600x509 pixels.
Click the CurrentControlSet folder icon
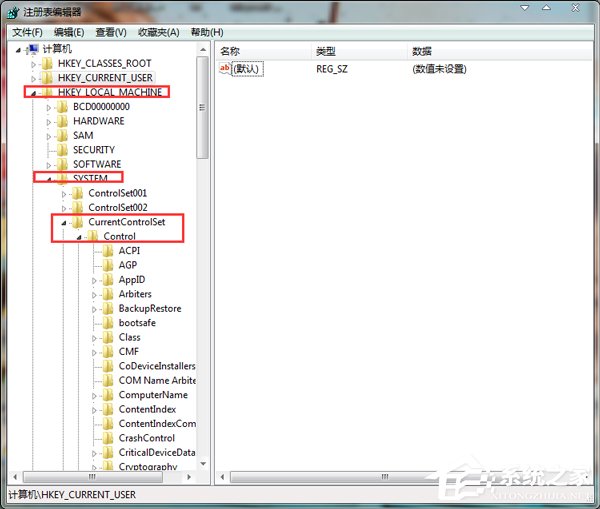77,222
